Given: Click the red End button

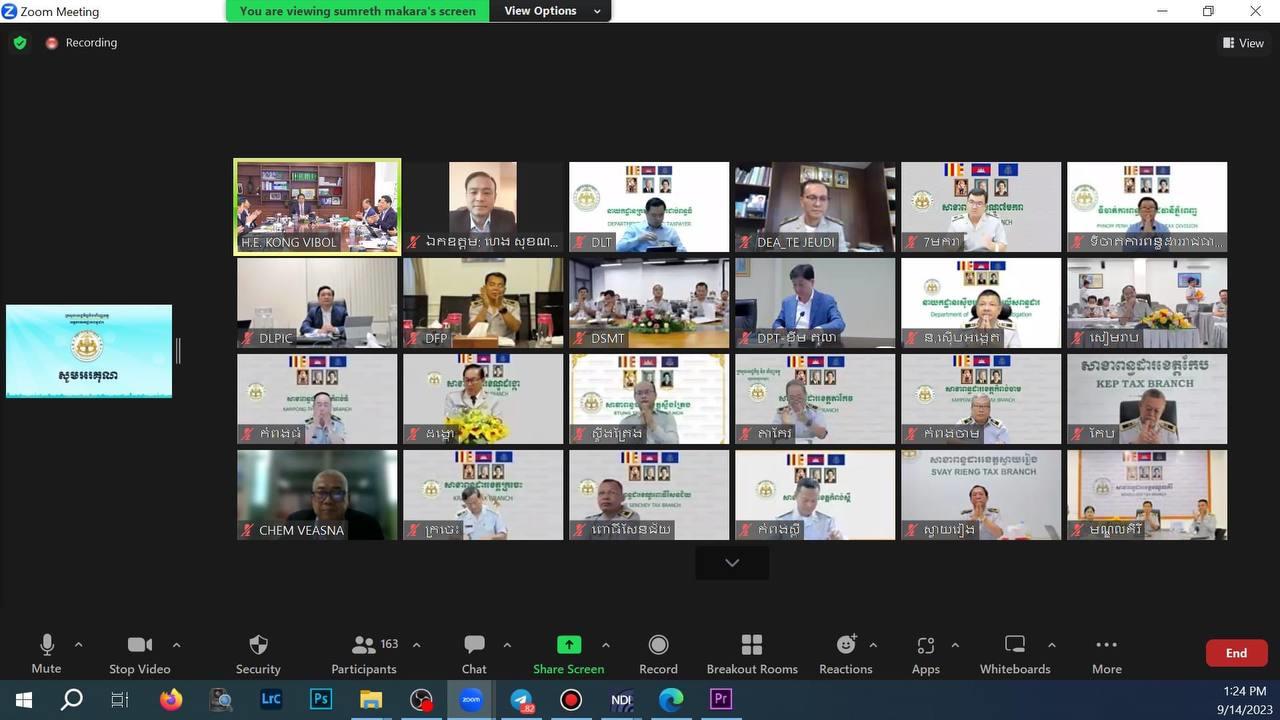Looking at the screenshot, I should coord(1236,653).
